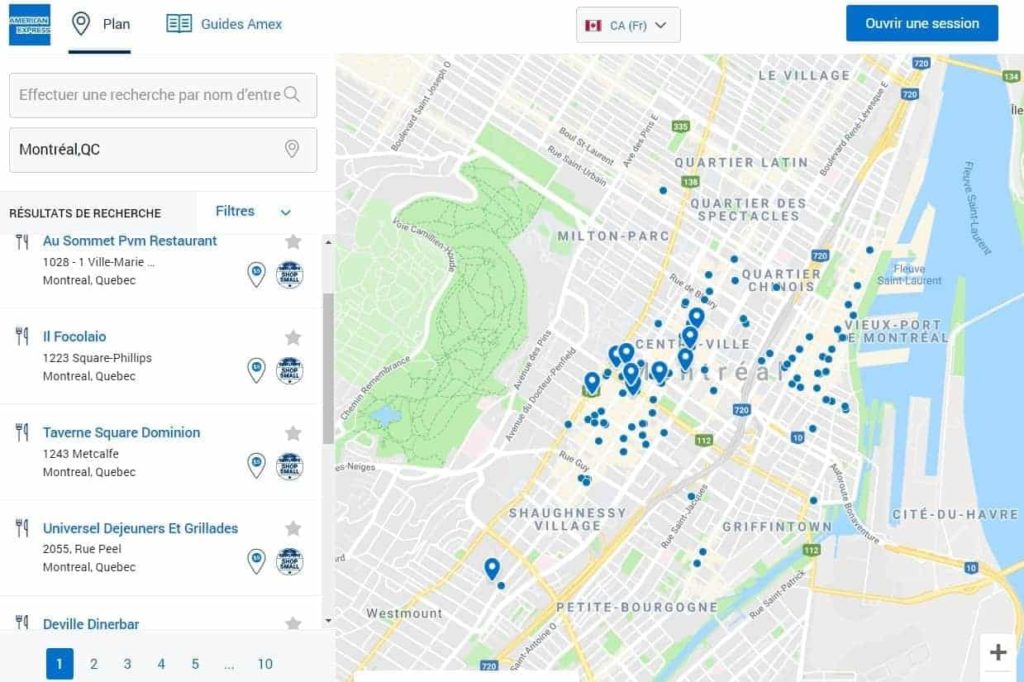Open the CA (Fr) language dropdown

coord(628,25)
